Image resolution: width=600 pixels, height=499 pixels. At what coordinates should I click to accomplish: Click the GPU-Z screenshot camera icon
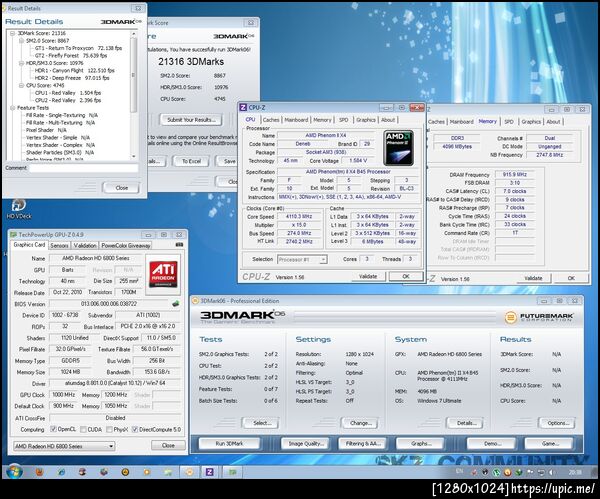pos(179,245)
